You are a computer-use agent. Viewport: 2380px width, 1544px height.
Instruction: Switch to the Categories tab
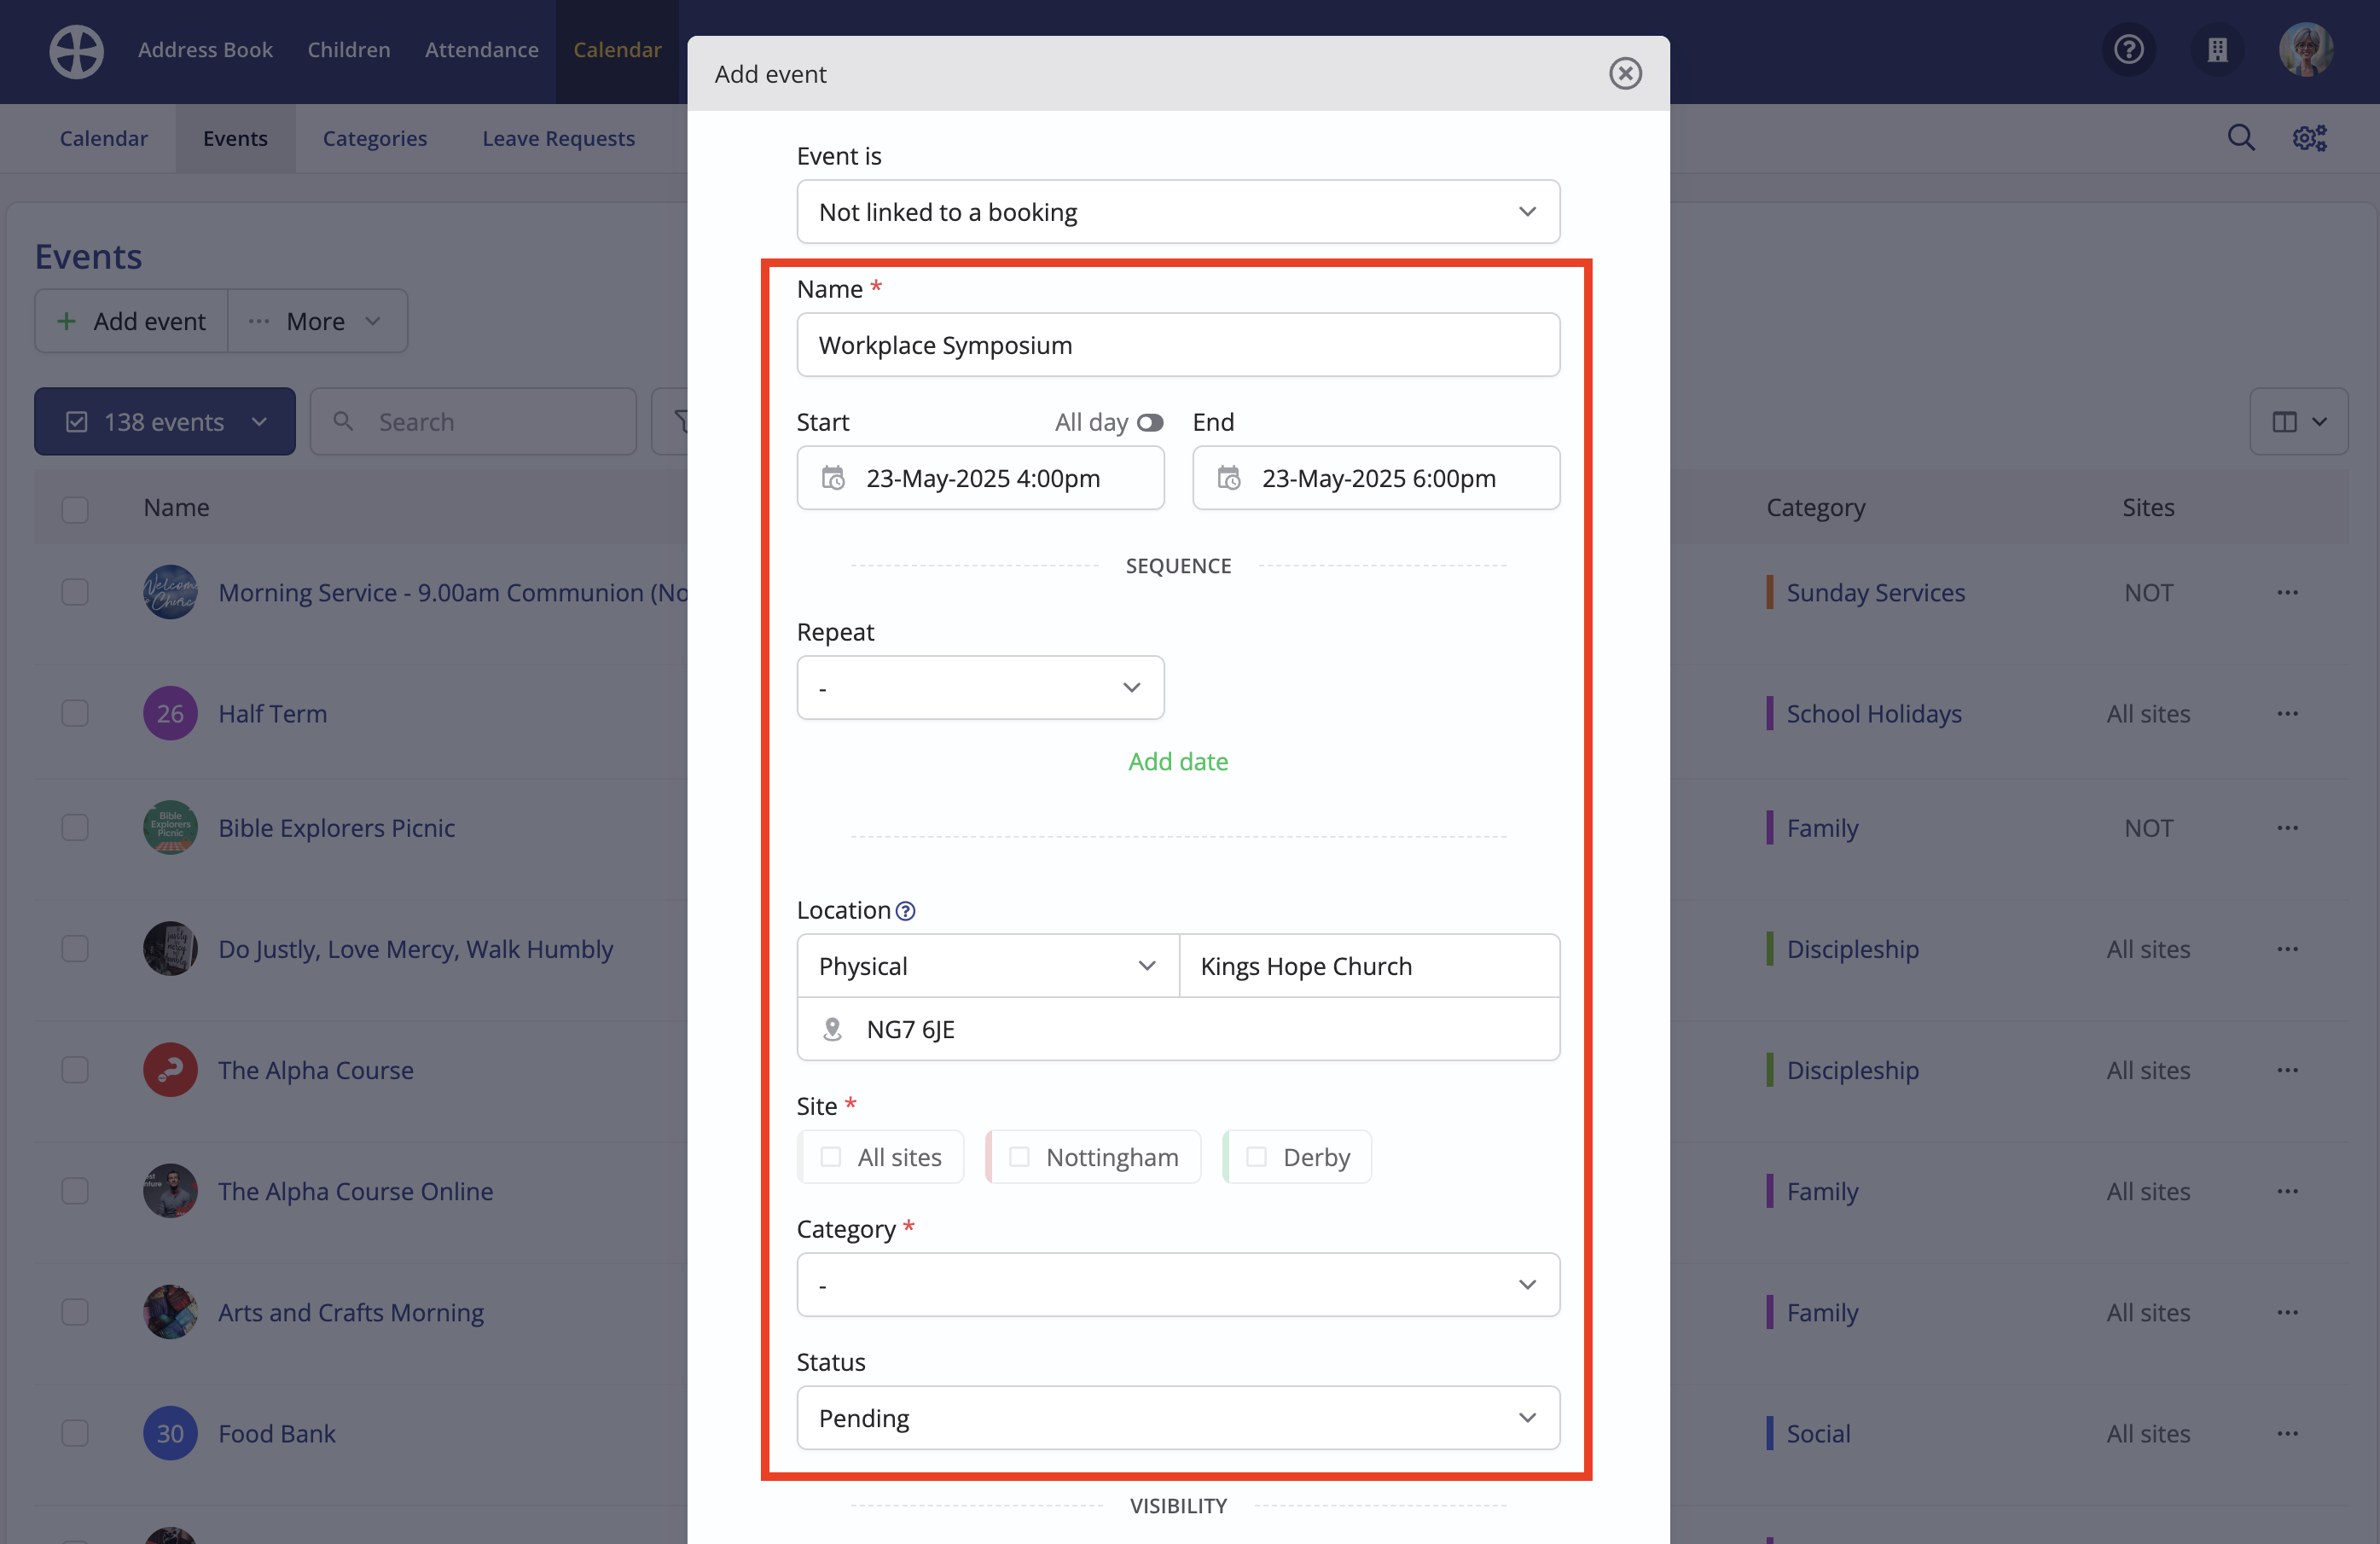[x=375, y=138]
